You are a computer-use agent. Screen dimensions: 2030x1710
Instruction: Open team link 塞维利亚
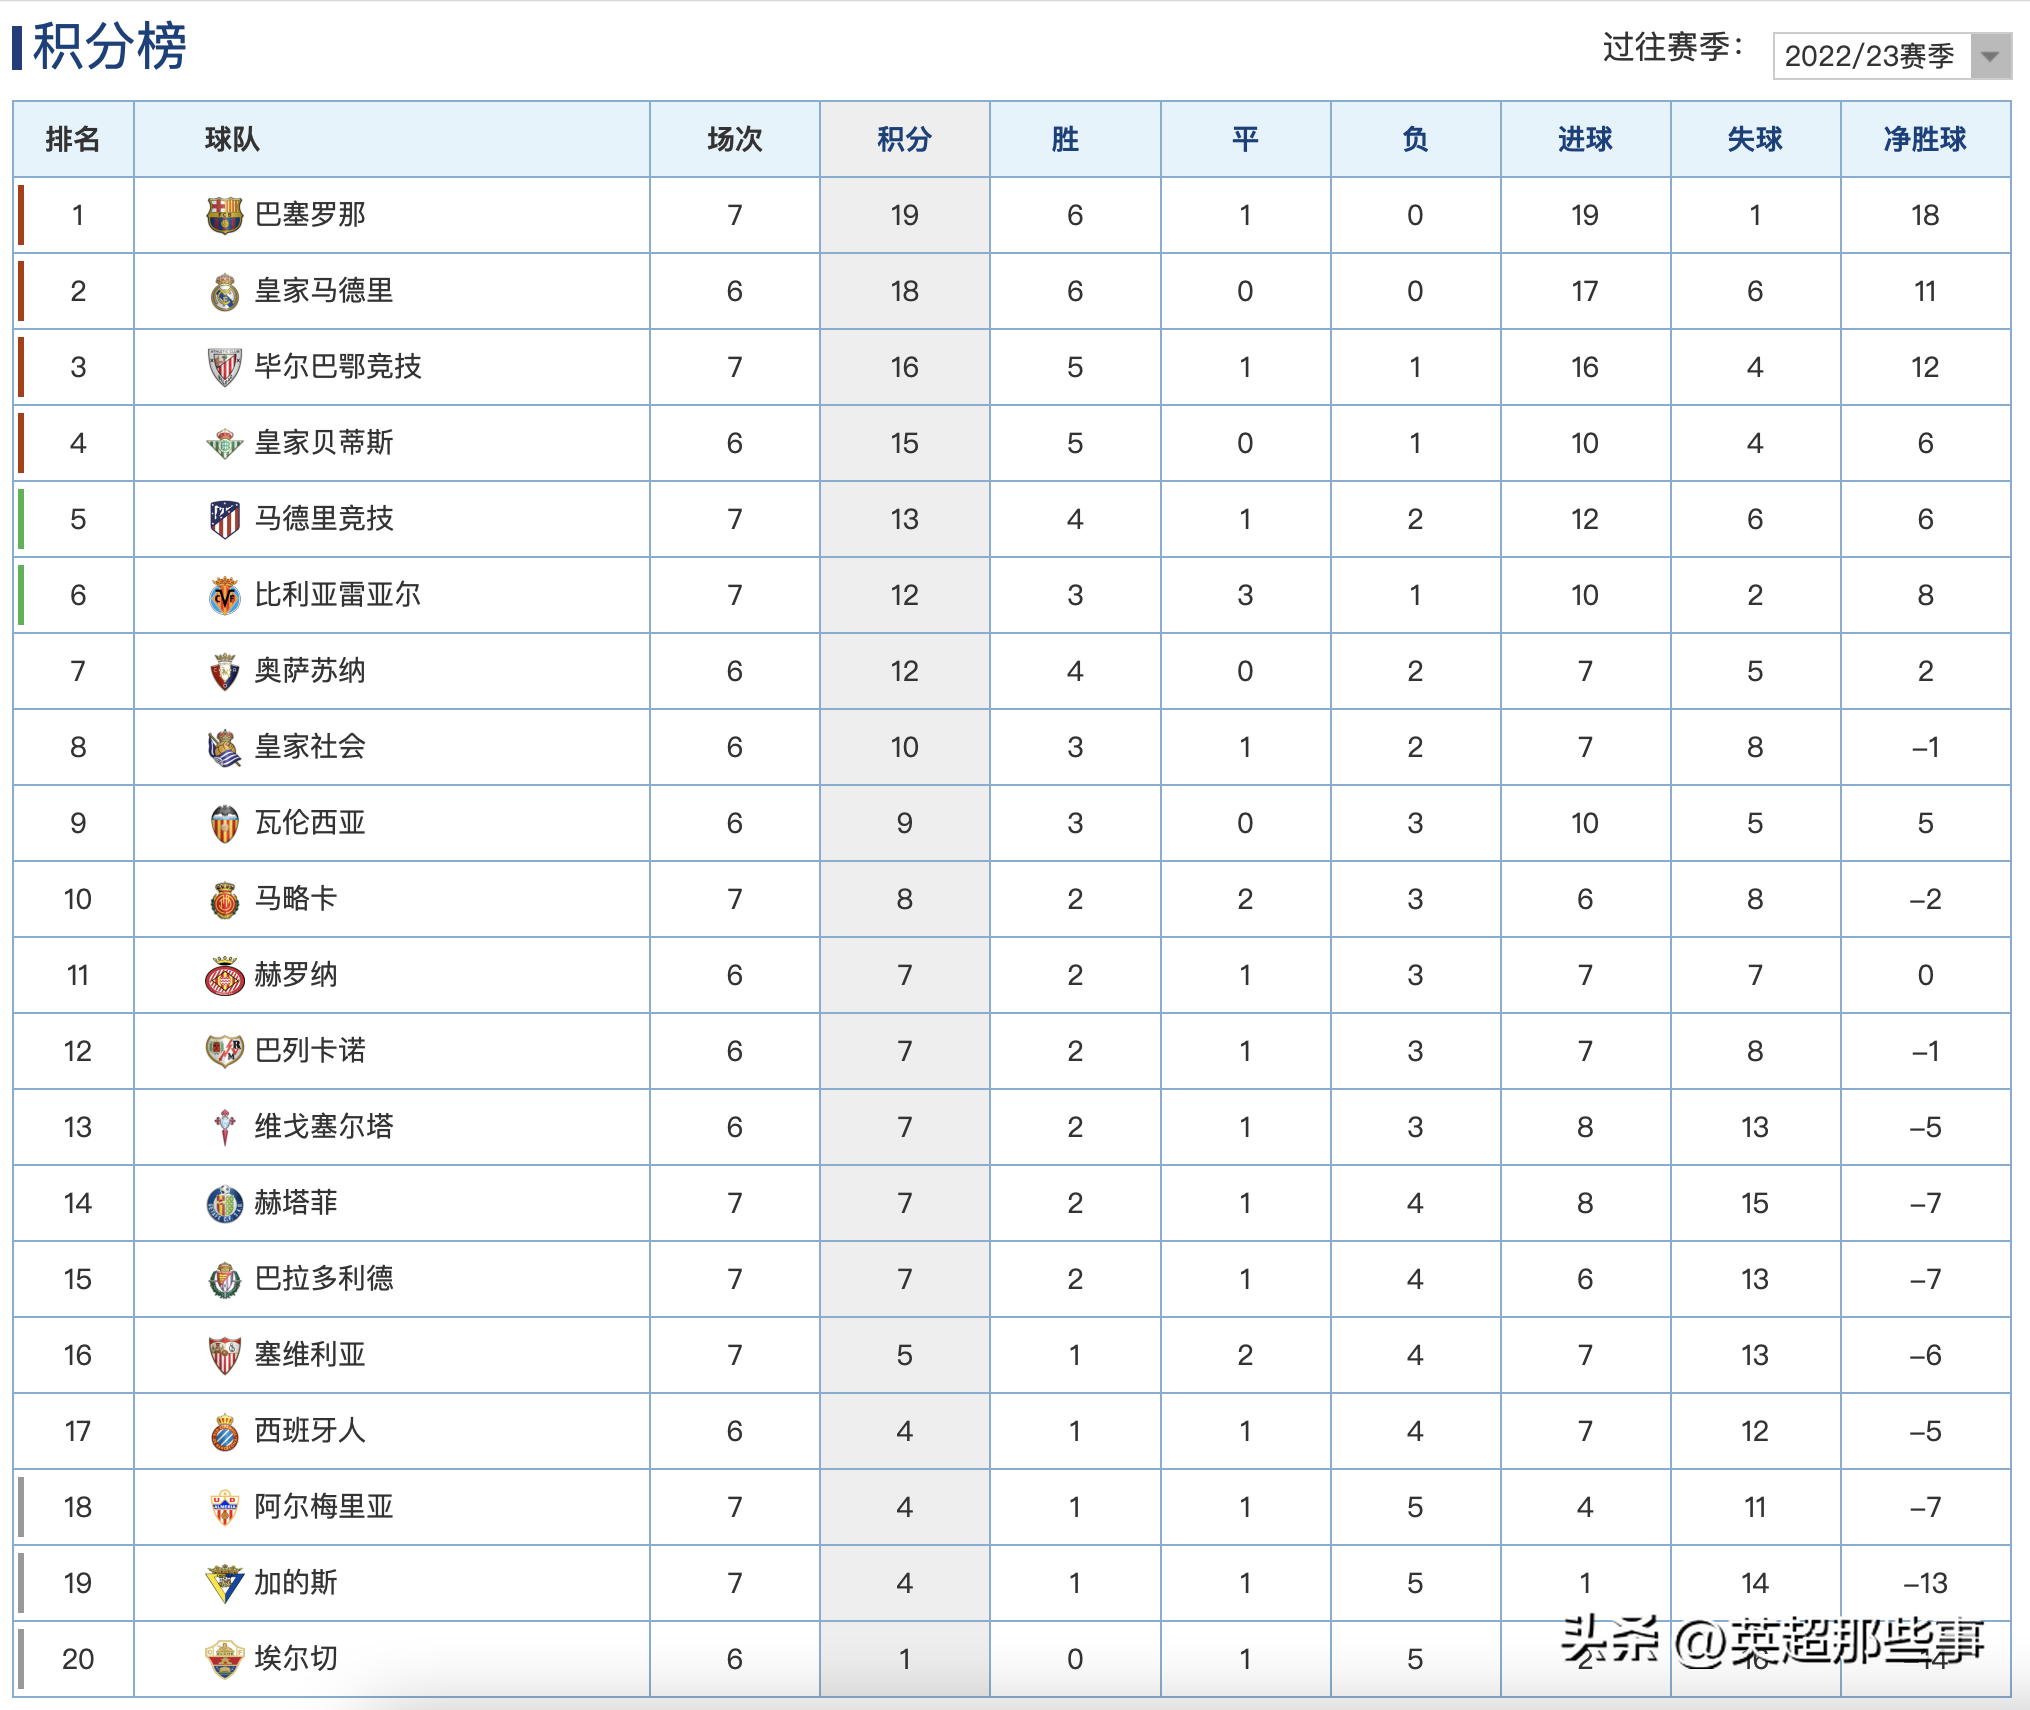tap(310, 1355)
